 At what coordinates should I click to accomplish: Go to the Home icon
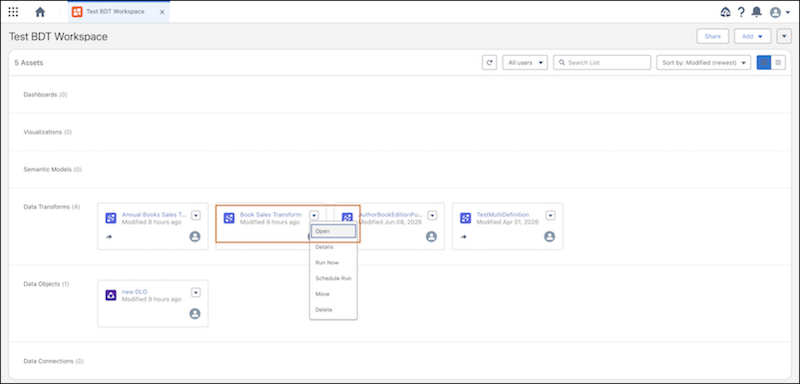click(40, 12)
